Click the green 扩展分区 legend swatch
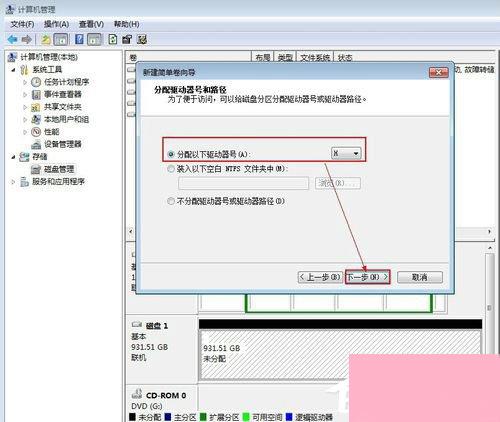Viewport: 500px width, 422px height. (203, 417)
